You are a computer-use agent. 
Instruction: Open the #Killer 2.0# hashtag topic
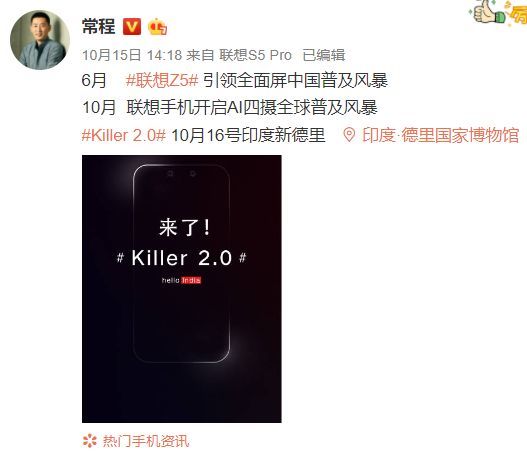pos(124,135)
